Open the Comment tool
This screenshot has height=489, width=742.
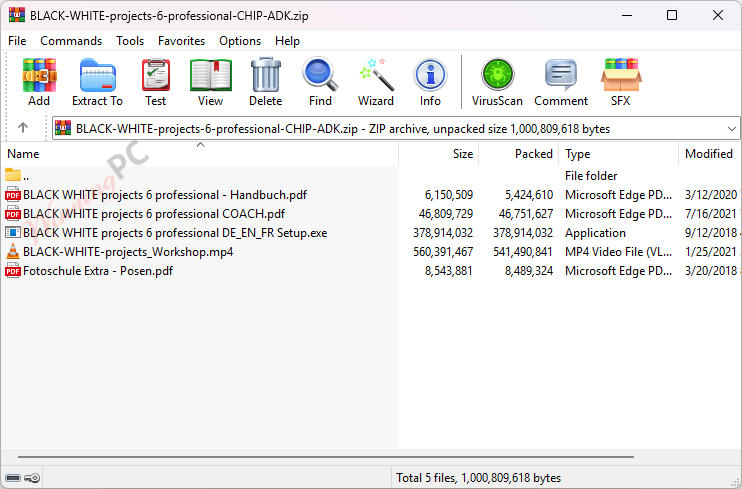pyautogui.click(x=561, y=75)
